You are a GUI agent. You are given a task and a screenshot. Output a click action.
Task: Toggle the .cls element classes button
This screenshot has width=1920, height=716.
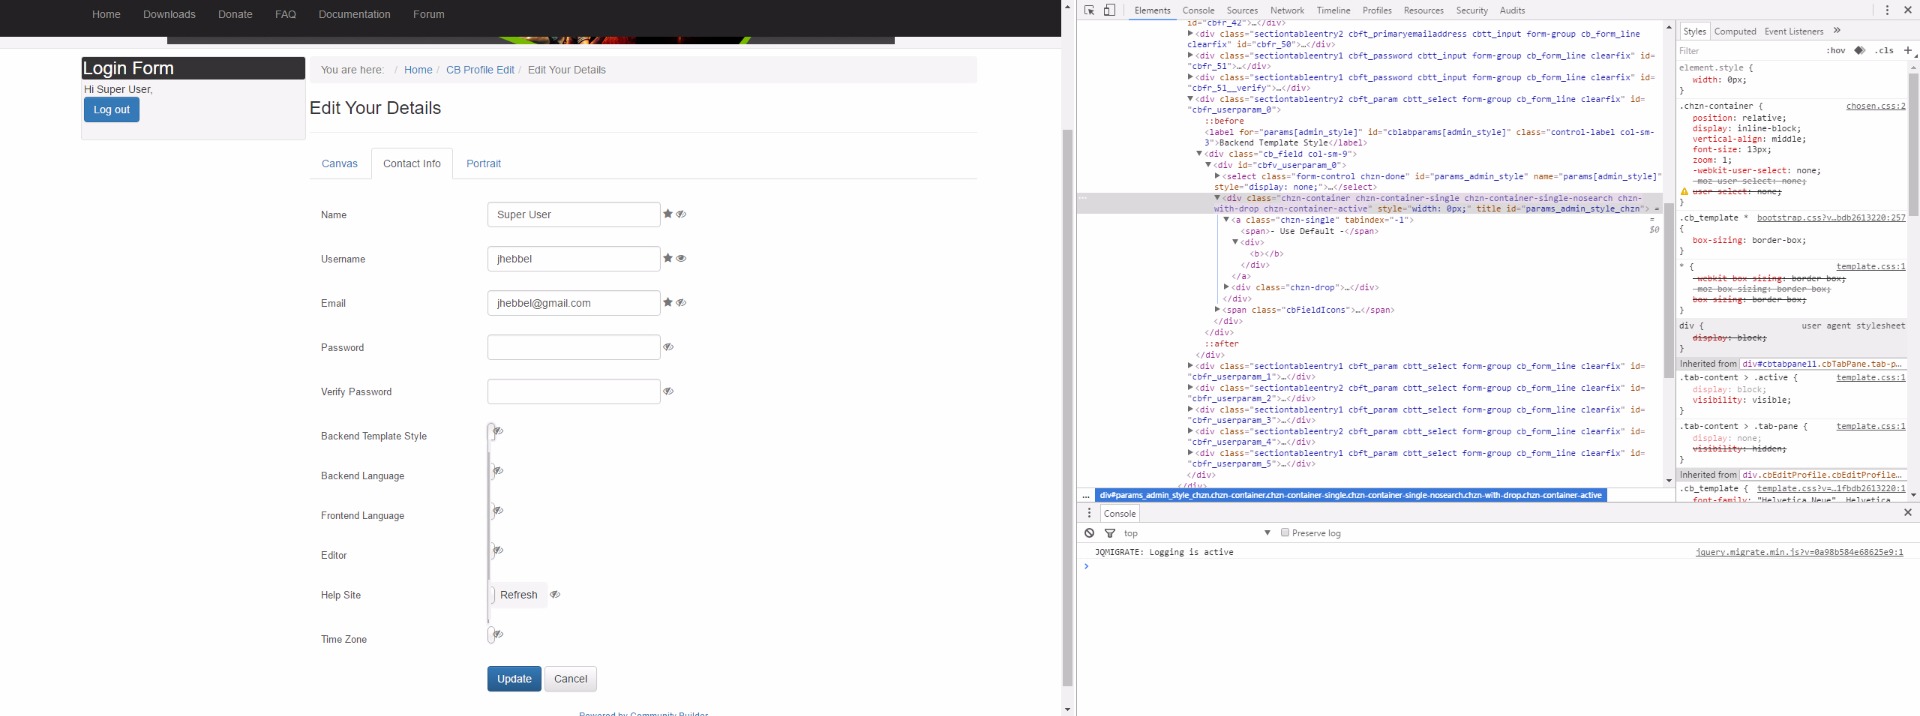1885,50
